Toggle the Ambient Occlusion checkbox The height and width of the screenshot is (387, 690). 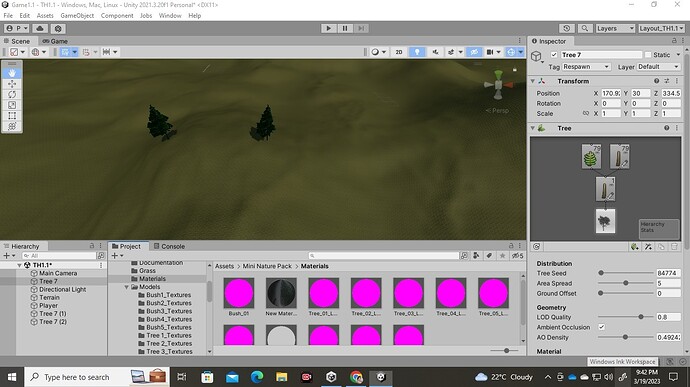[602, 327]
